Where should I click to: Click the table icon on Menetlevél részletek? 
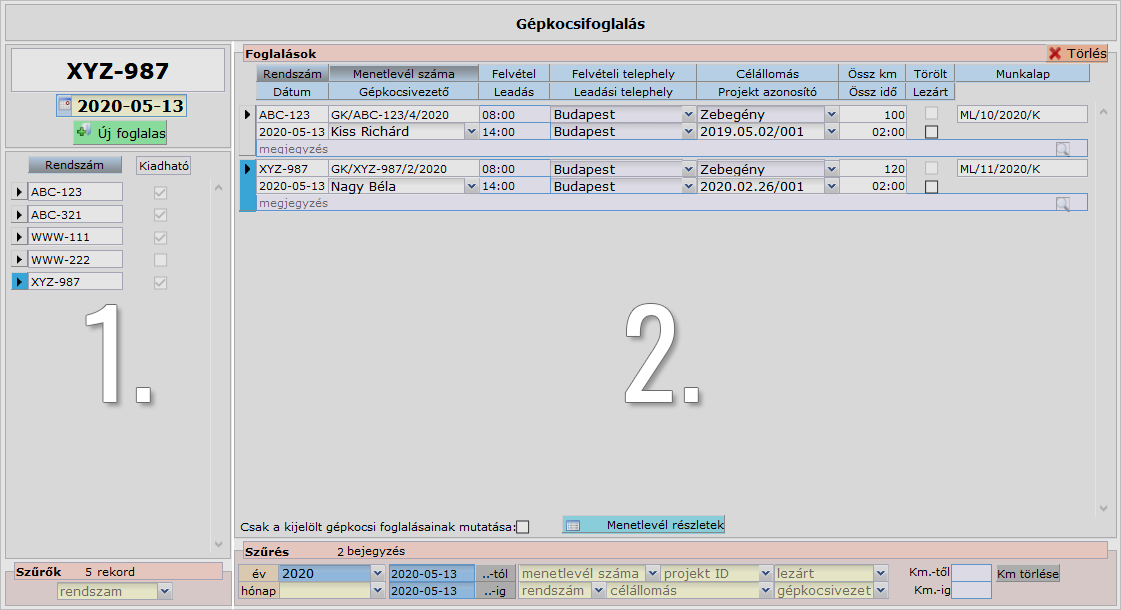[574, 525]
